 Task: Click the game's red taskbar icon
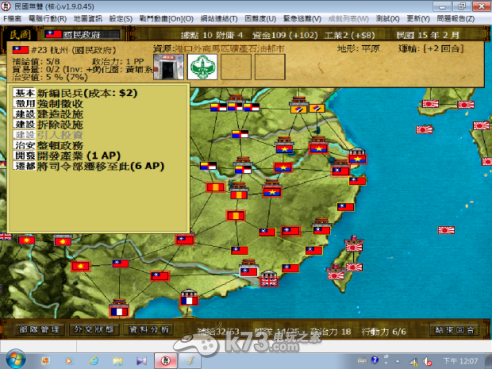pos(166,361)
